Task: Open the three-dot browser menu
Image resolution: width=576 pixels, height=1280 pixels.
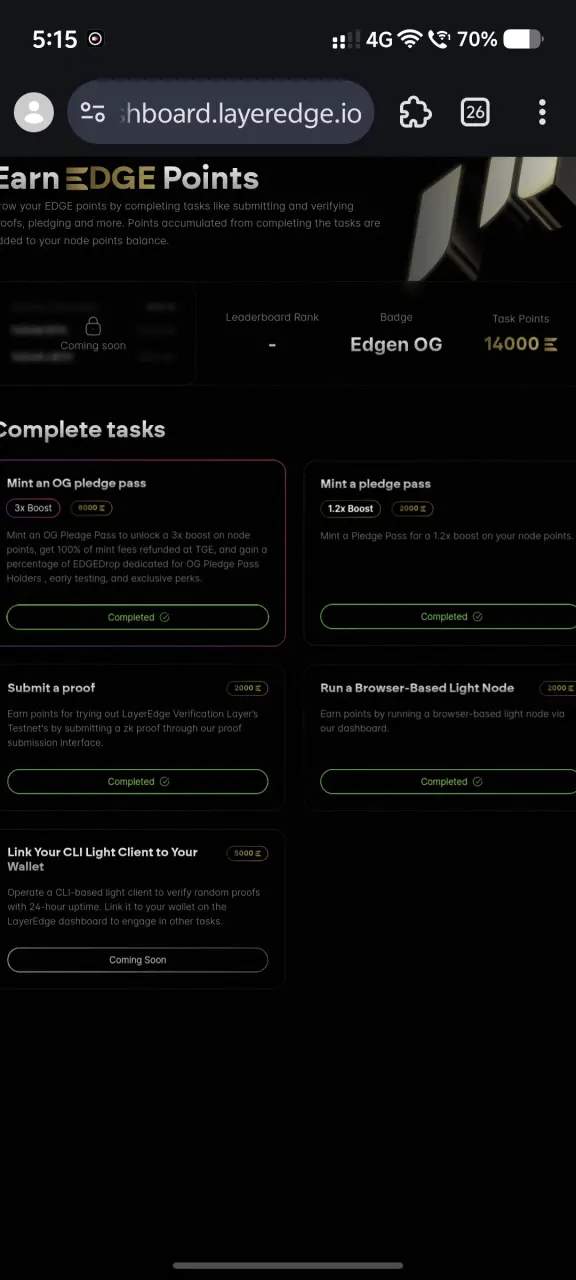Action: [x=542, y=112]
